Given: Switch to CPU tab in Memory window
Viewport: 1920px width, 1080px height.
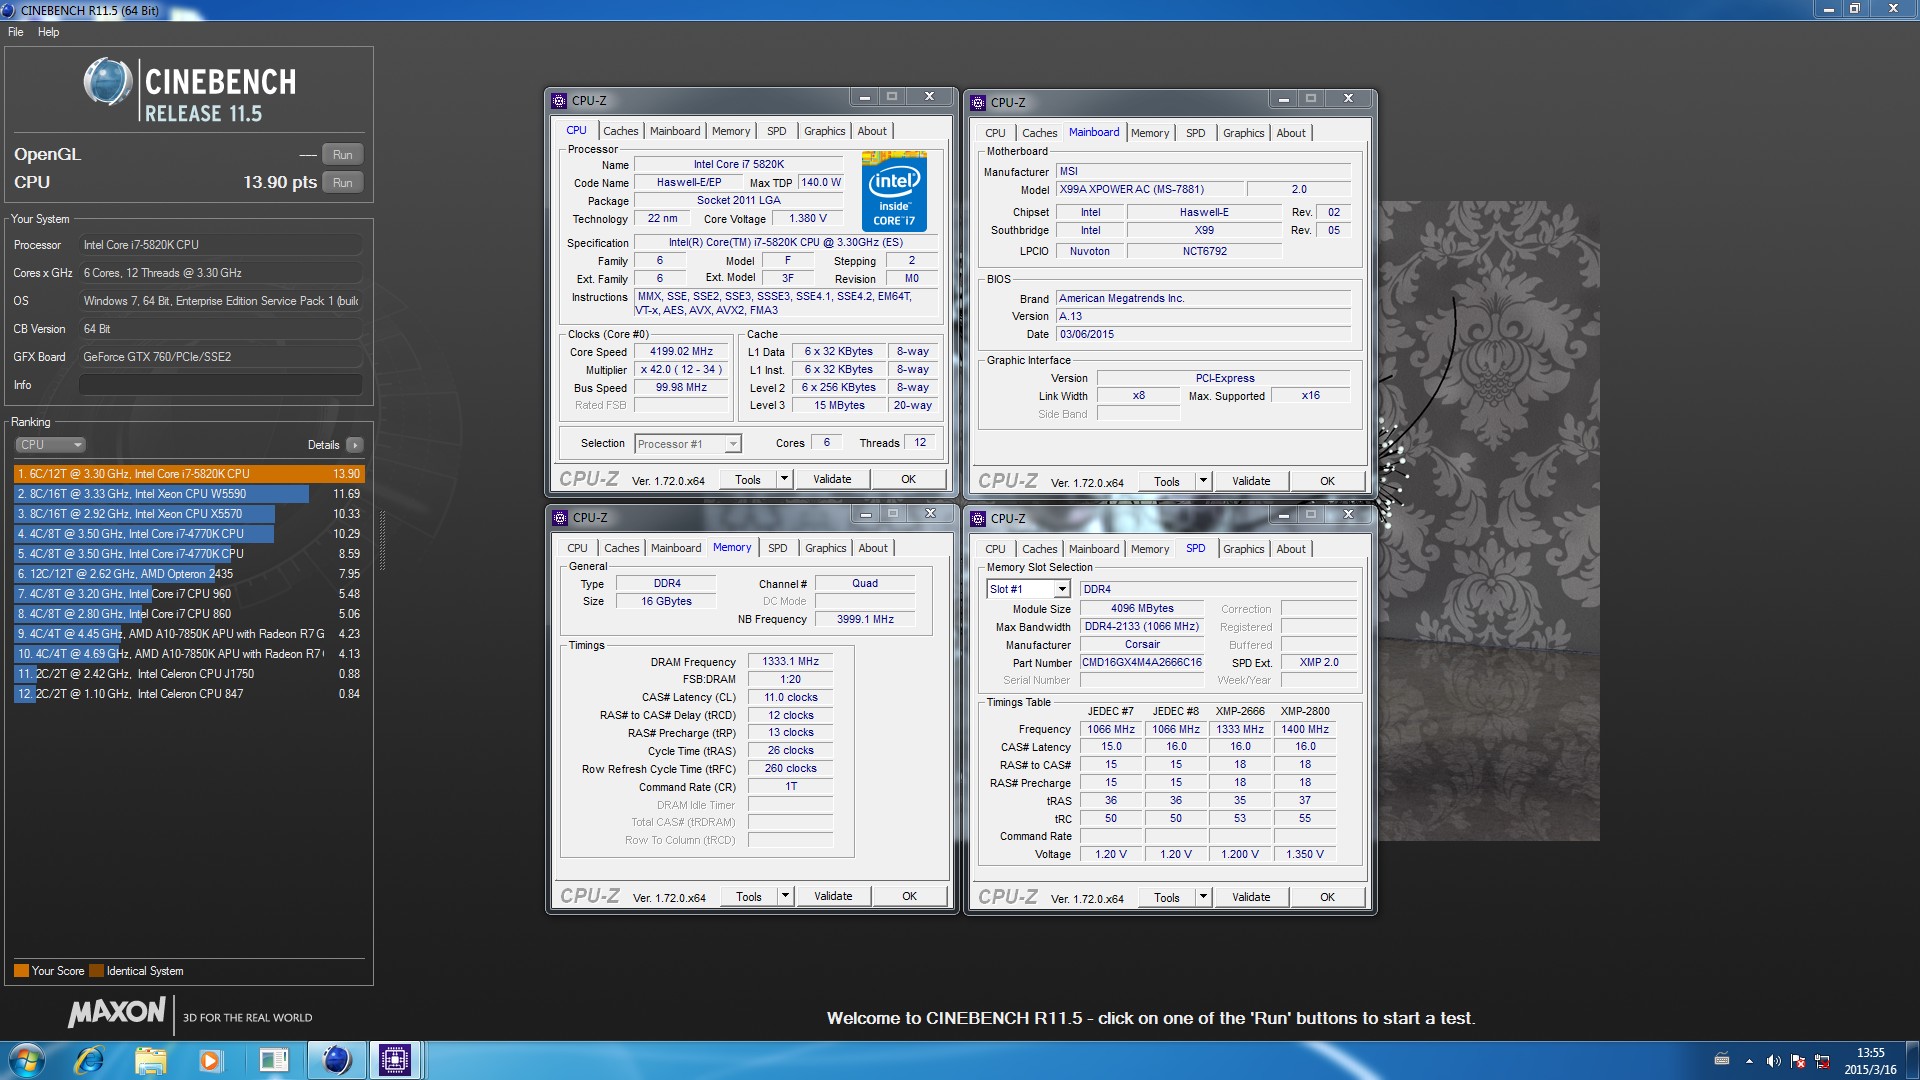Looking at the screenshot, I should click(x=577, y=548).
